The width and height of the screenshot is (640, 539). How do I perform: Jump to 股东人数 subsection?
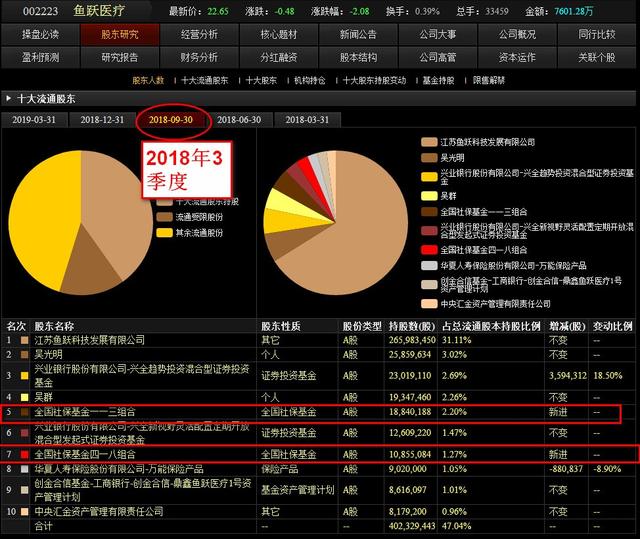(x=148, y=80)
